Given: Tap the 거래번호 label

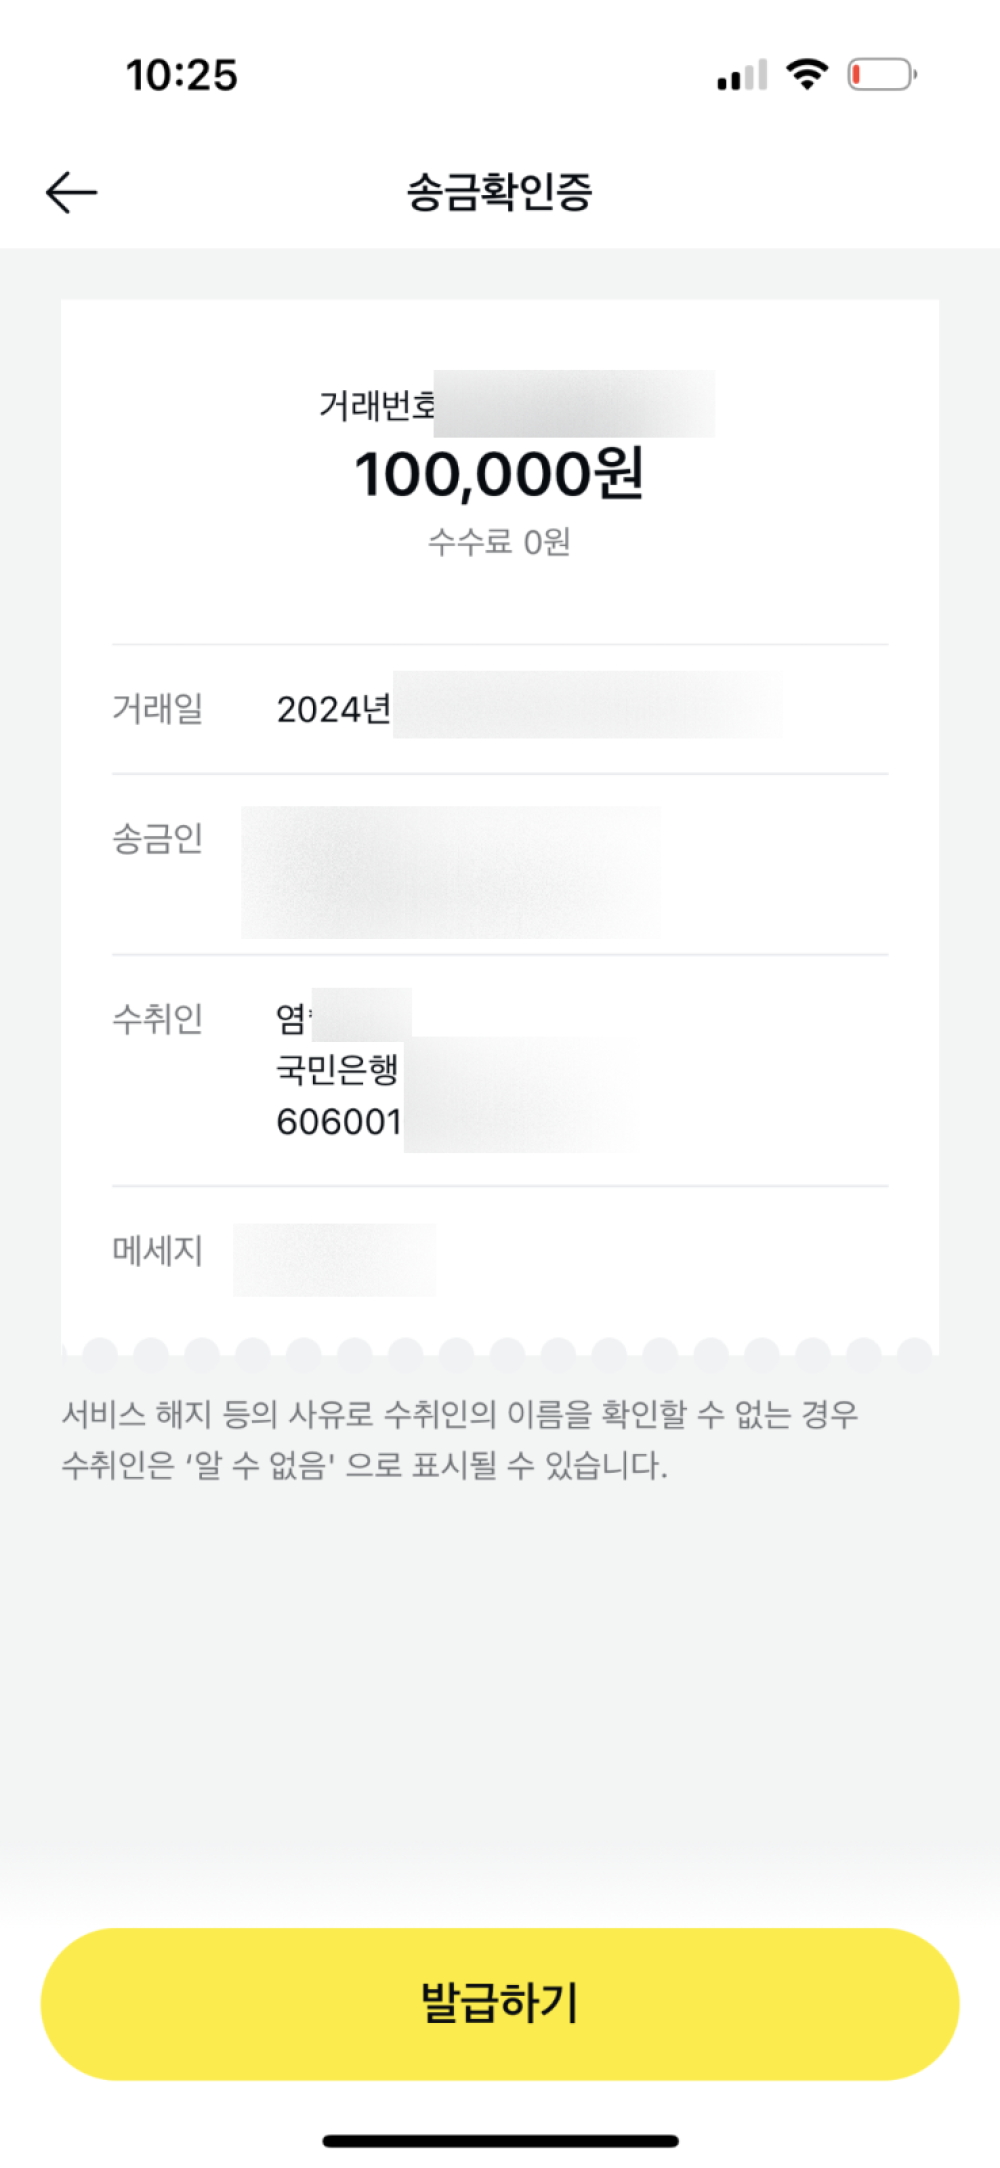Looking at the screenshot, I should [376, 405].
